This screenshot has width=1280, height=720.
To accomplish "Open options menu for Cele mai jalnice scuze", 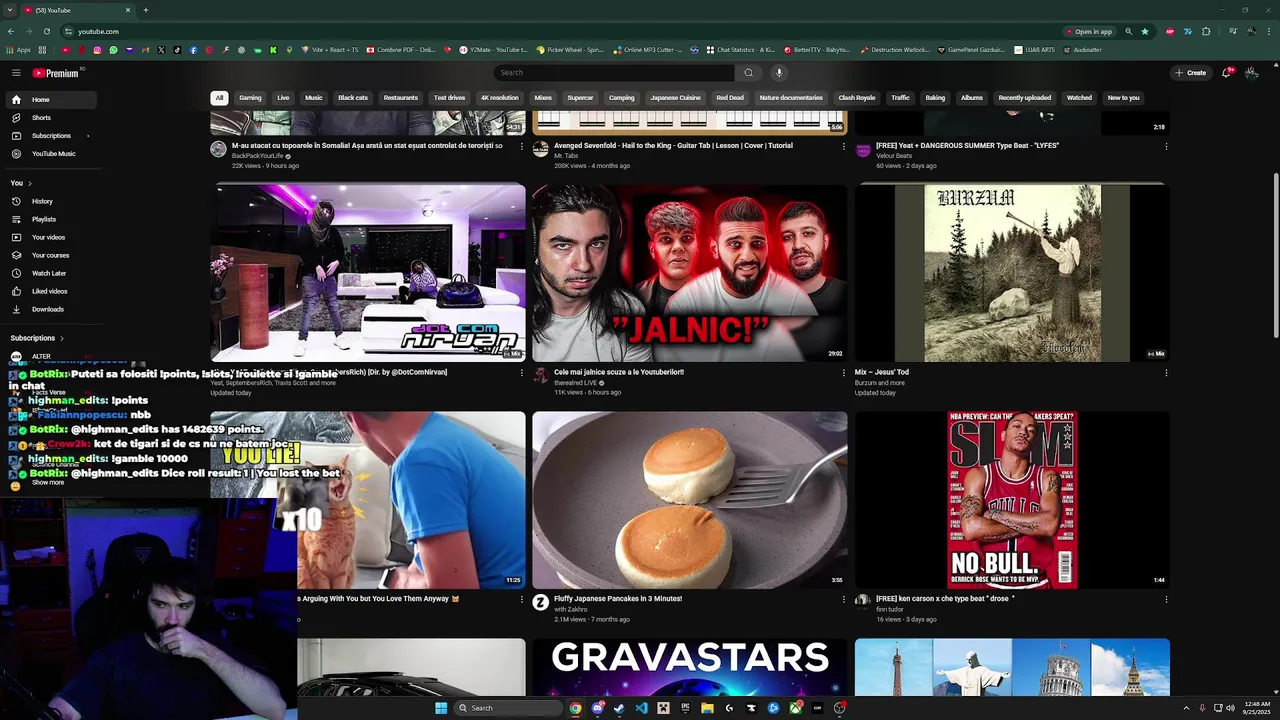I will coord(843,373).
